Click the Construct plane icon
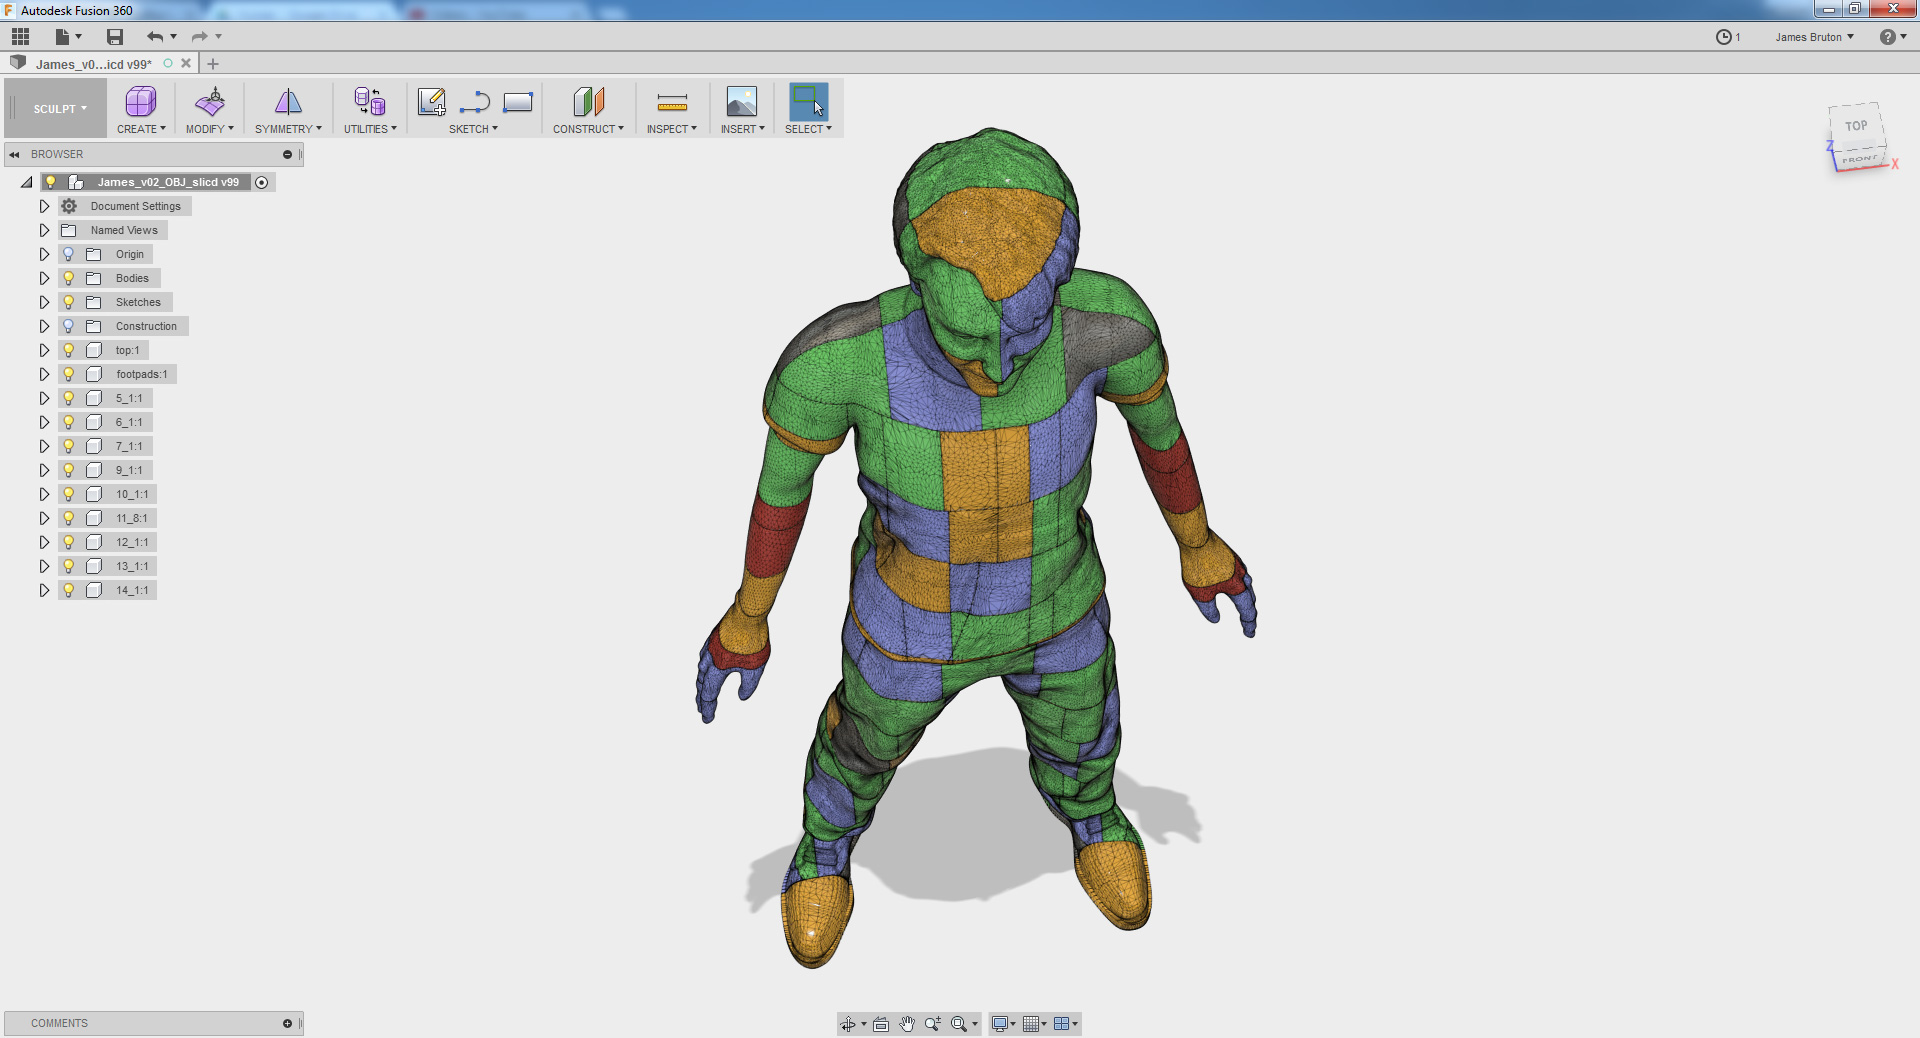 [x=588, y=102]
